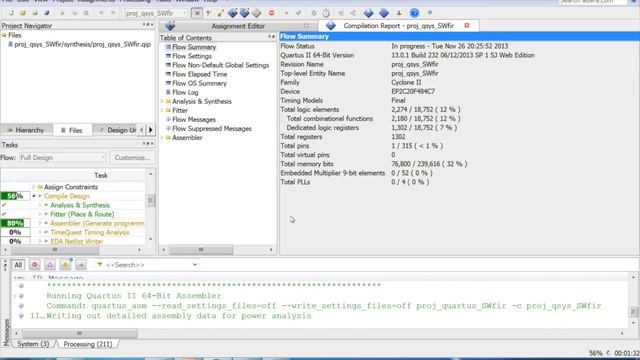Click 'Running Quartus II 64-Bit Assembler' message
Viewport: 640px width, 360px height.
pos(133,296)
